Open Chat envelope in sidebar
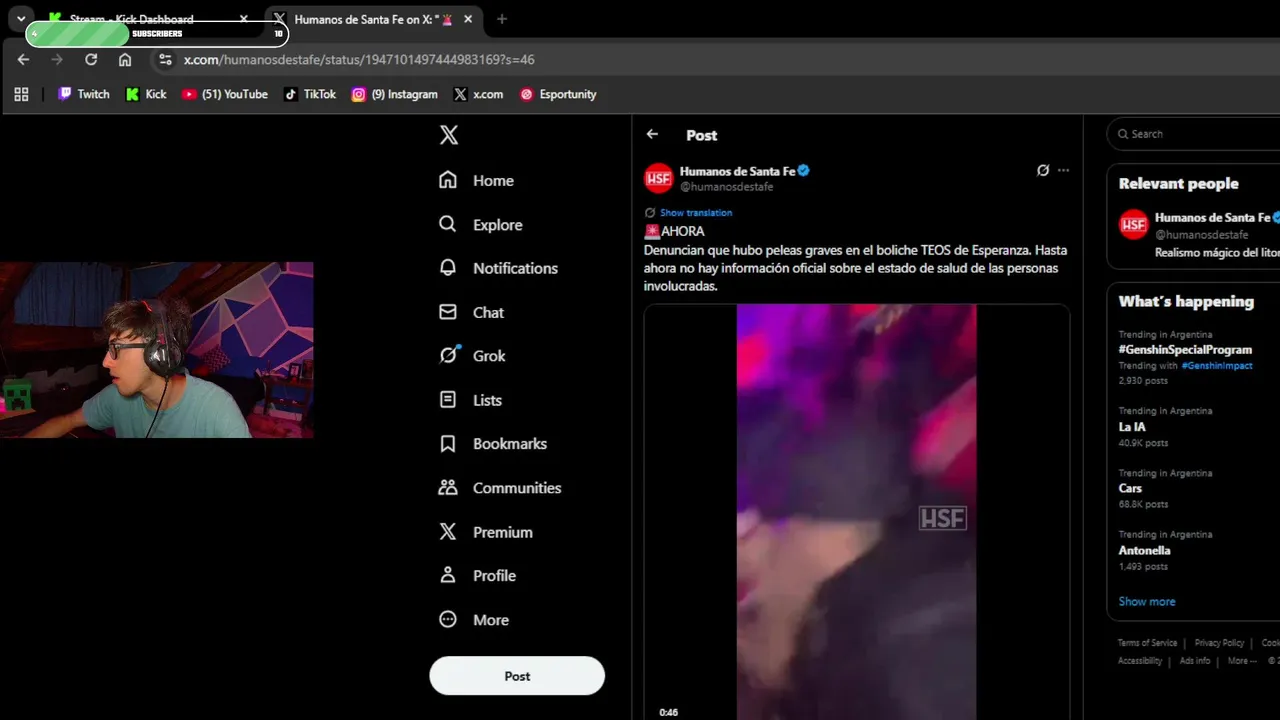This screenshot has width=1280, height=720. pyautogui.click(x=448, y=312)
